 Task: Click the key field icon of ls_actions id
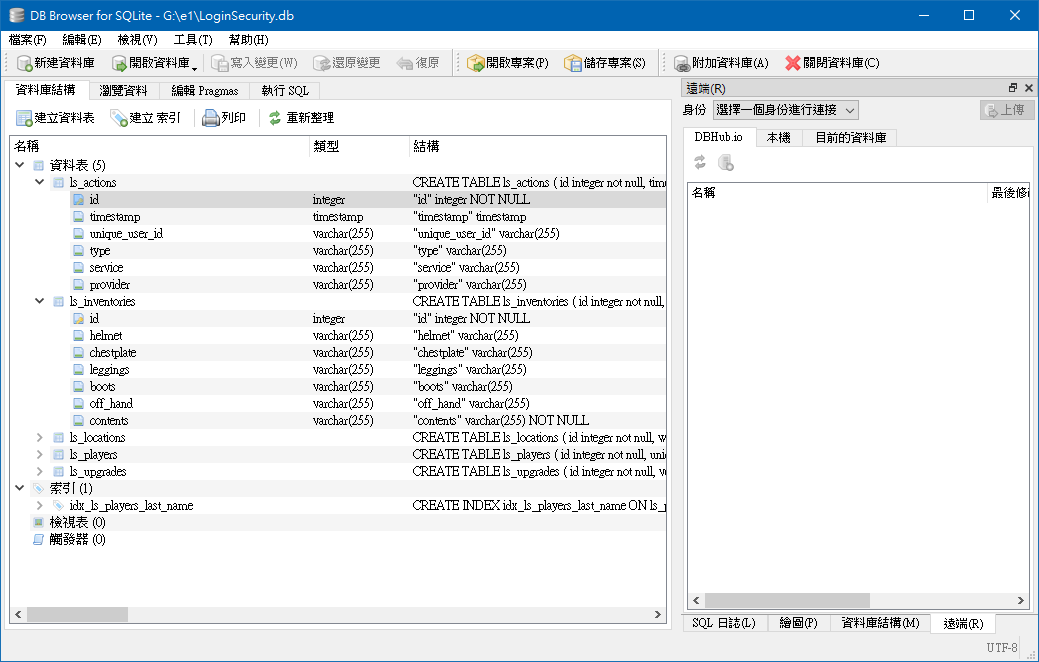pos(78,199)
